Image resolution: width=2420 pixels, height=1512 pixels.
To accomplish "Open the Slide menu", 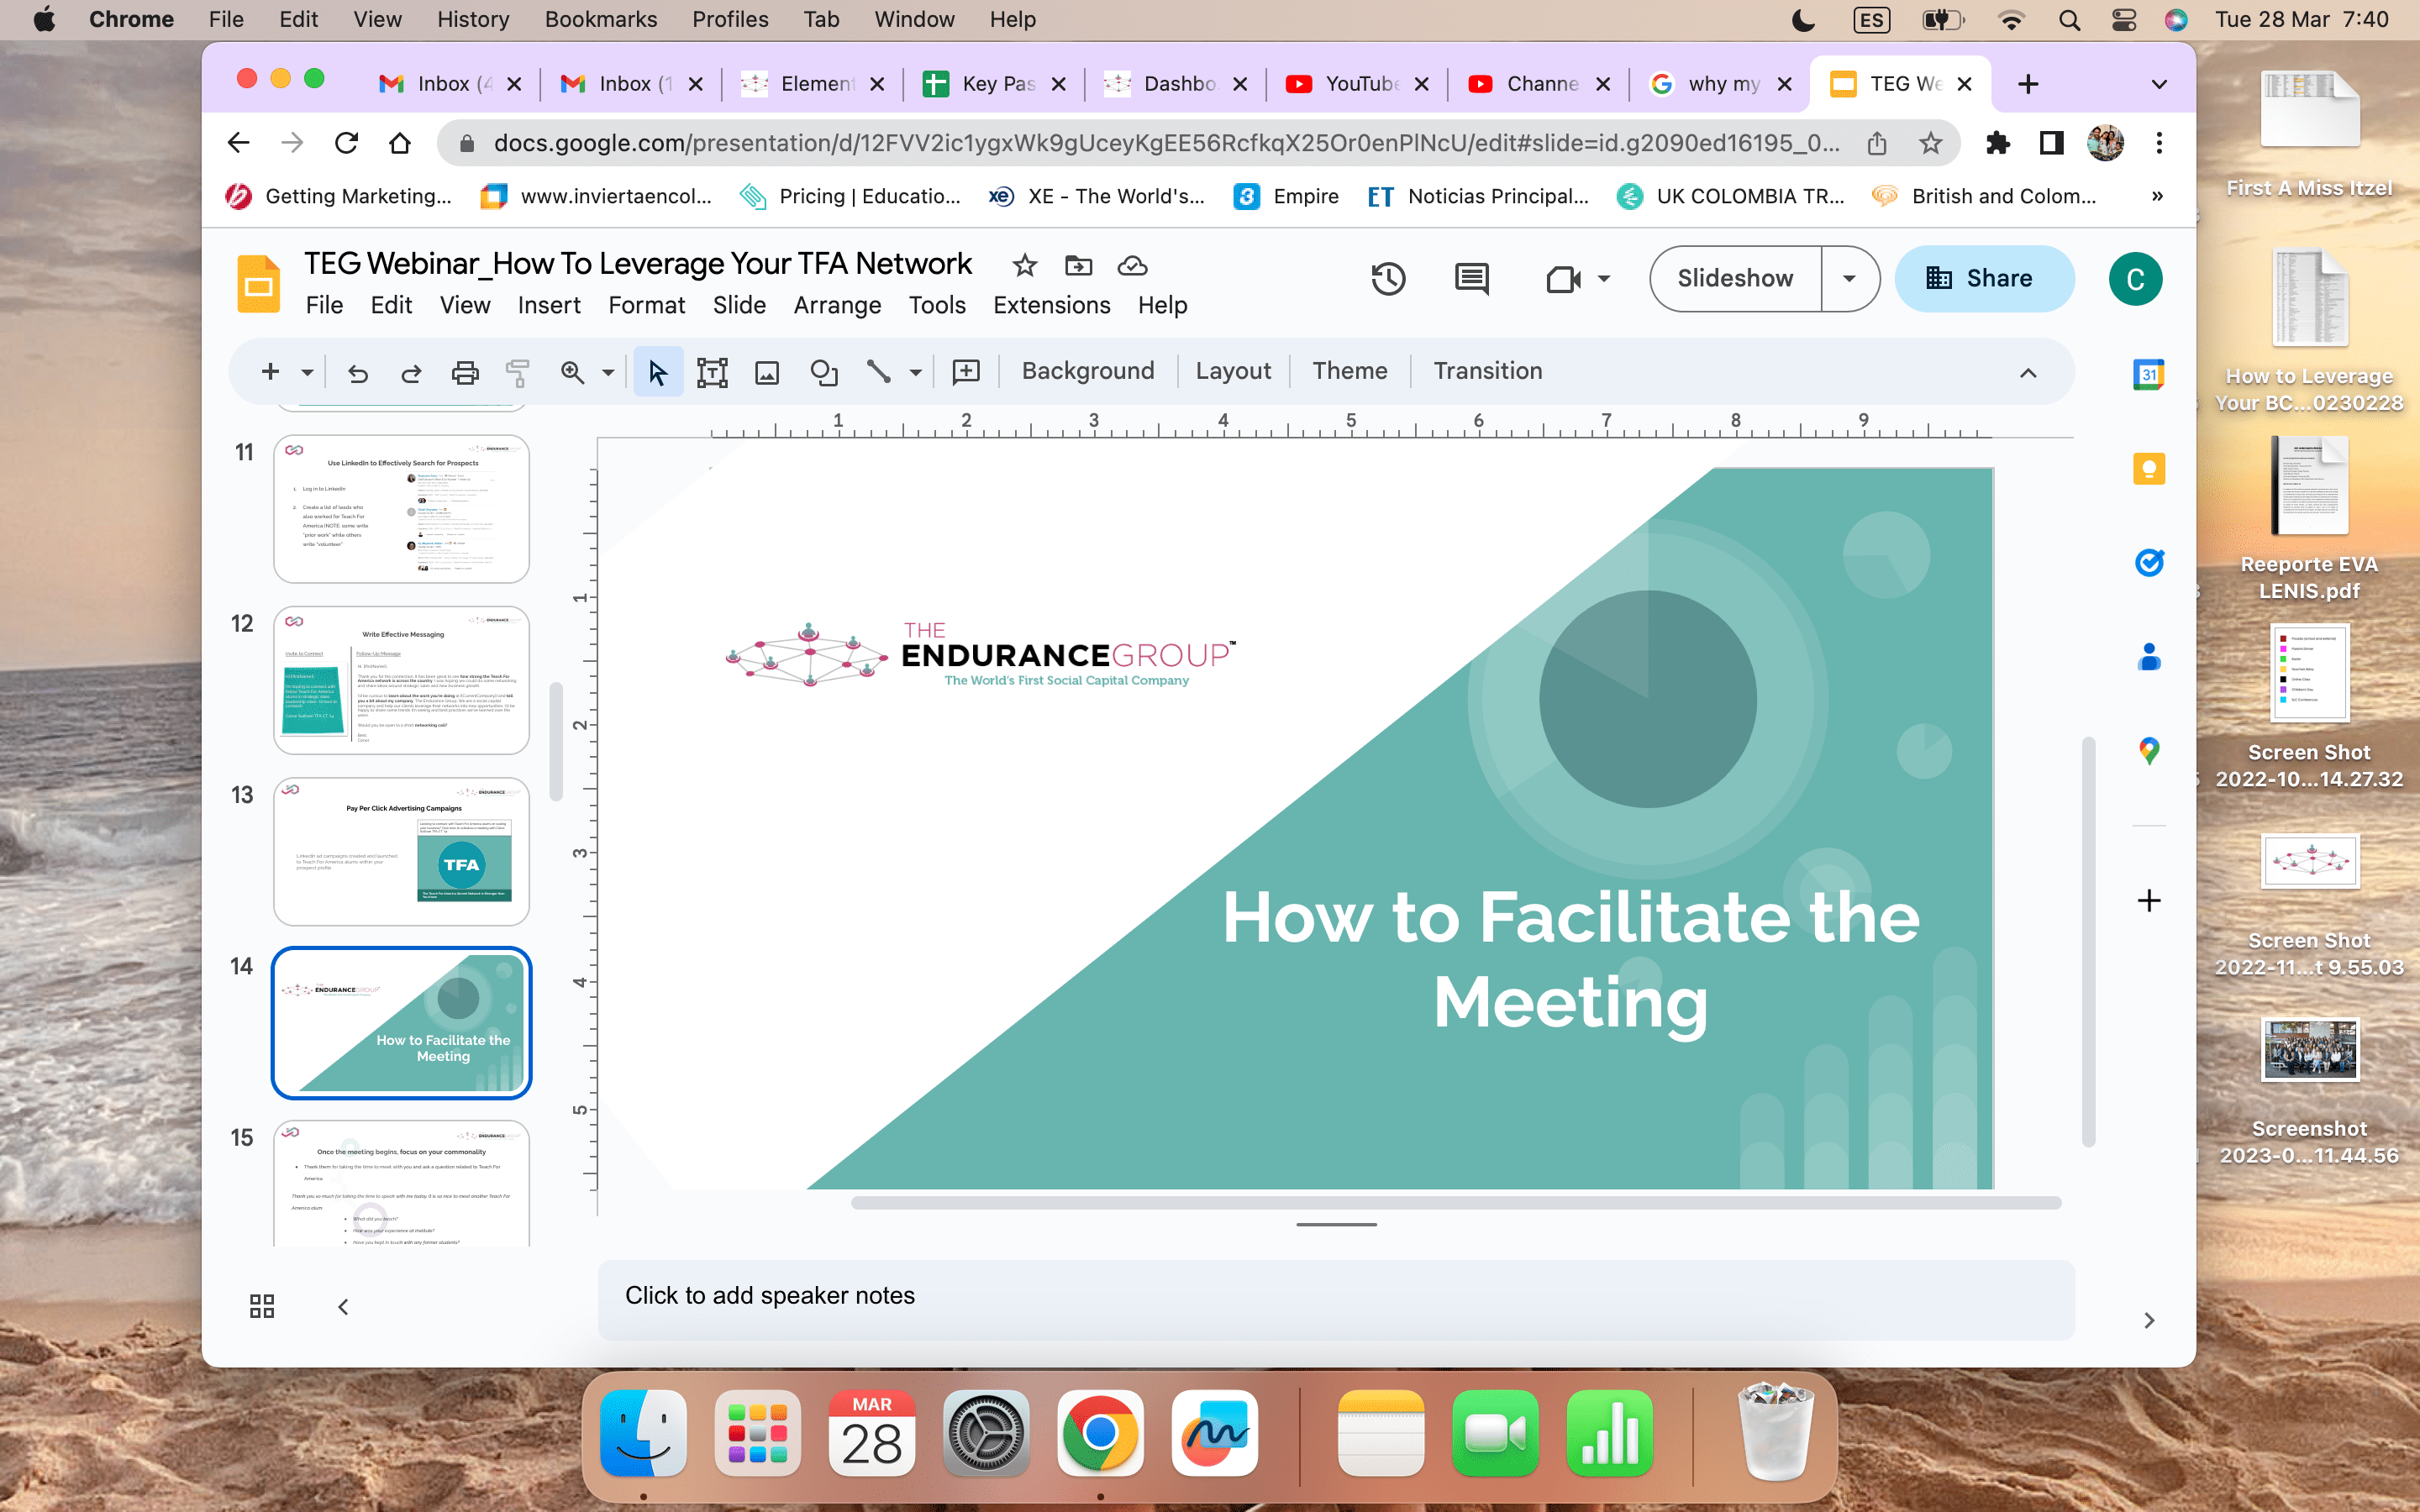I will tap(739, 305).
